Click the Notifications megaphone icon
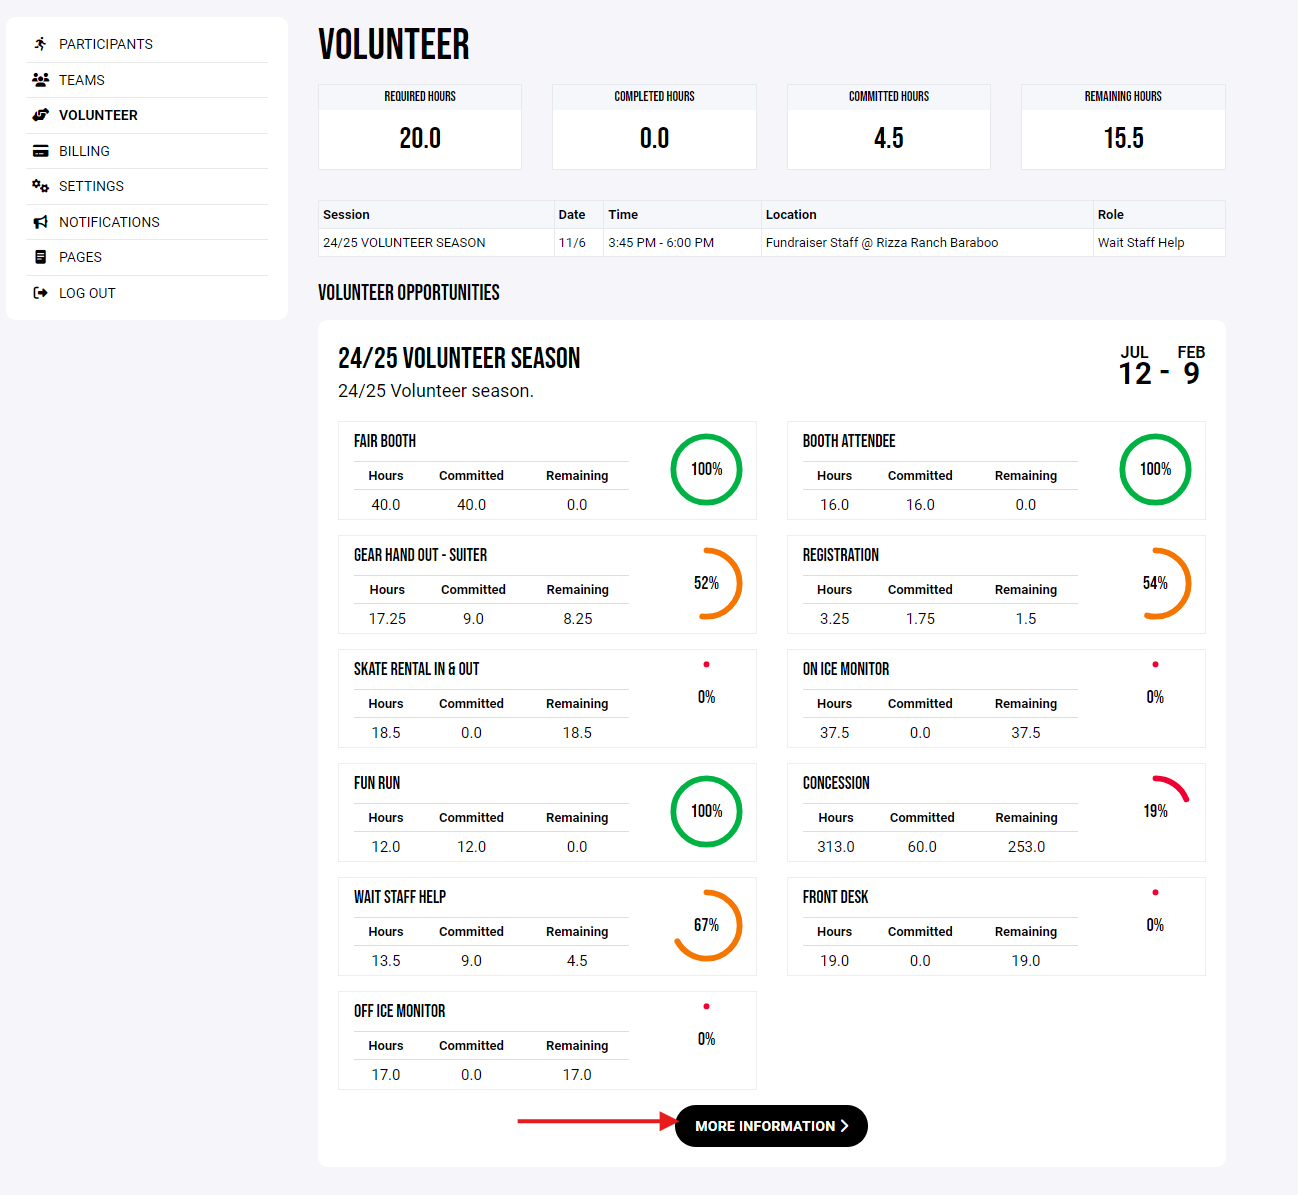The image size is (1298, 1195). pos(40,222)
